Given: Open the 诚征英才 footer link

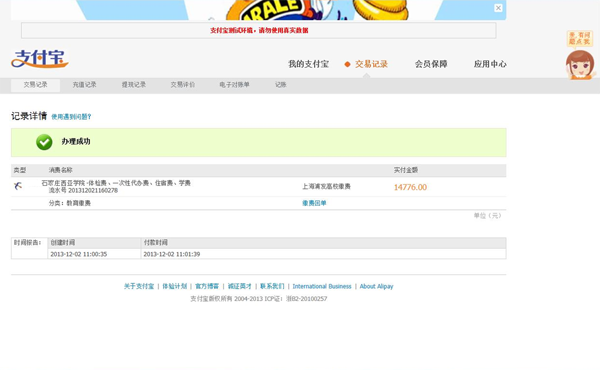Looking at the screenshot, I should pyautogui.click(x=240, y=286).
